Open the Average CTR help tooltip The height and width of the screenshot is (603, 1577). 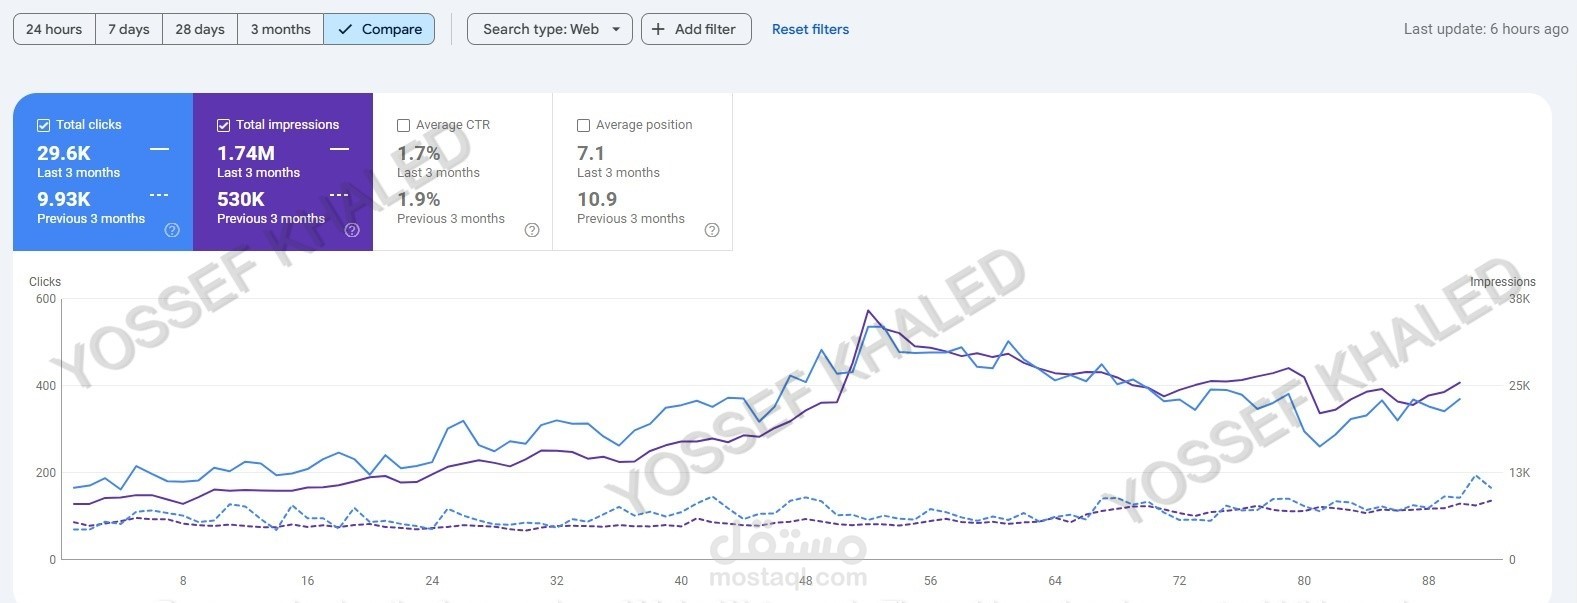532,230
